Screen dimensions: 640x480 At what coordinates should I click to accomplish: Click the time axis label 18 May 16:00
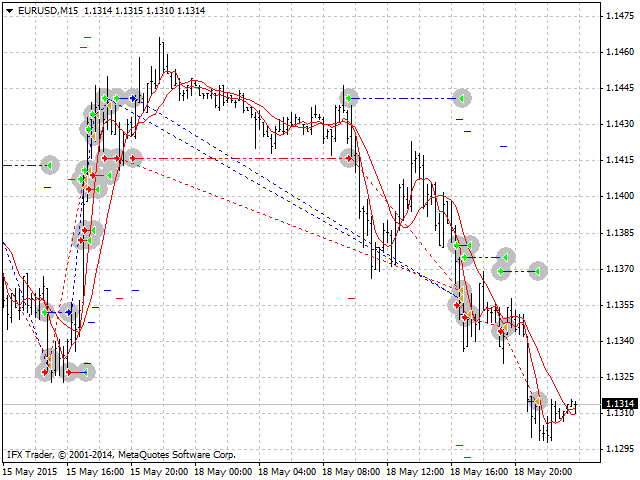click(x=479, y=472)
